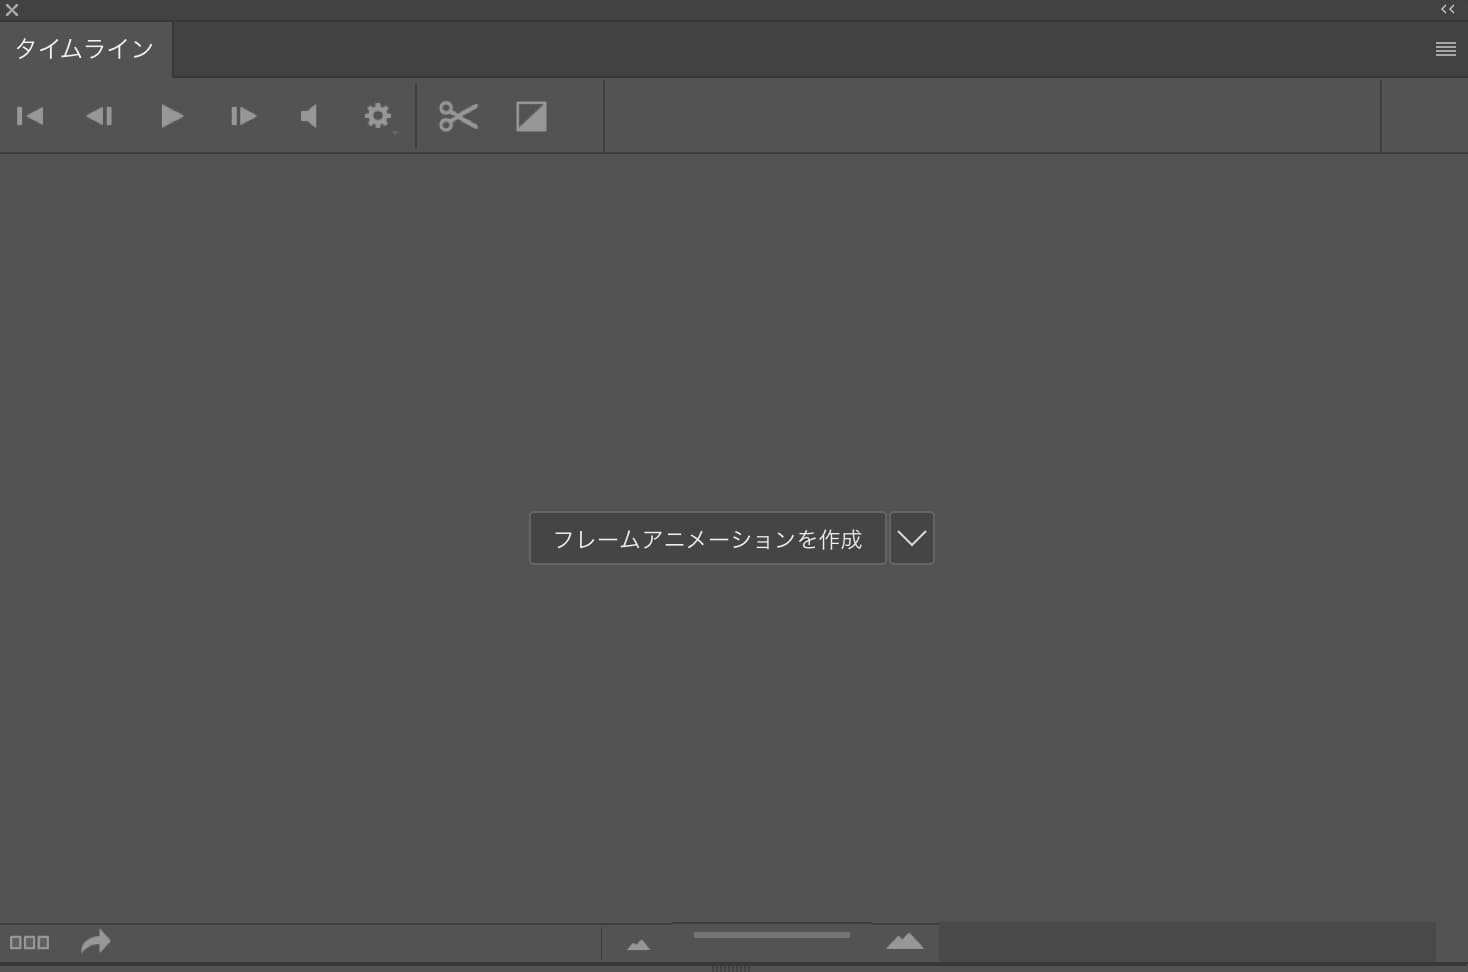Screen dimensions: 1468x972
Task: Convert to frame animation with the three-squares icon
Action: click(x=29, y=942)
